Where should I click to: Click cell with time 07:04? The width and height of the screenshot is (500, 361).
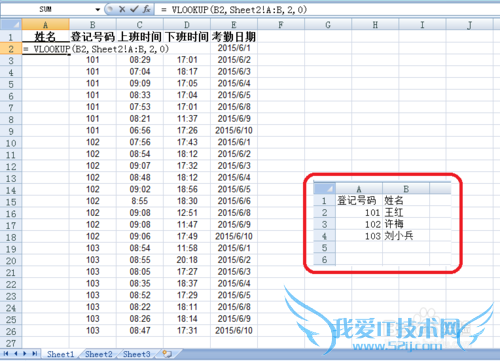pos(140,72)
